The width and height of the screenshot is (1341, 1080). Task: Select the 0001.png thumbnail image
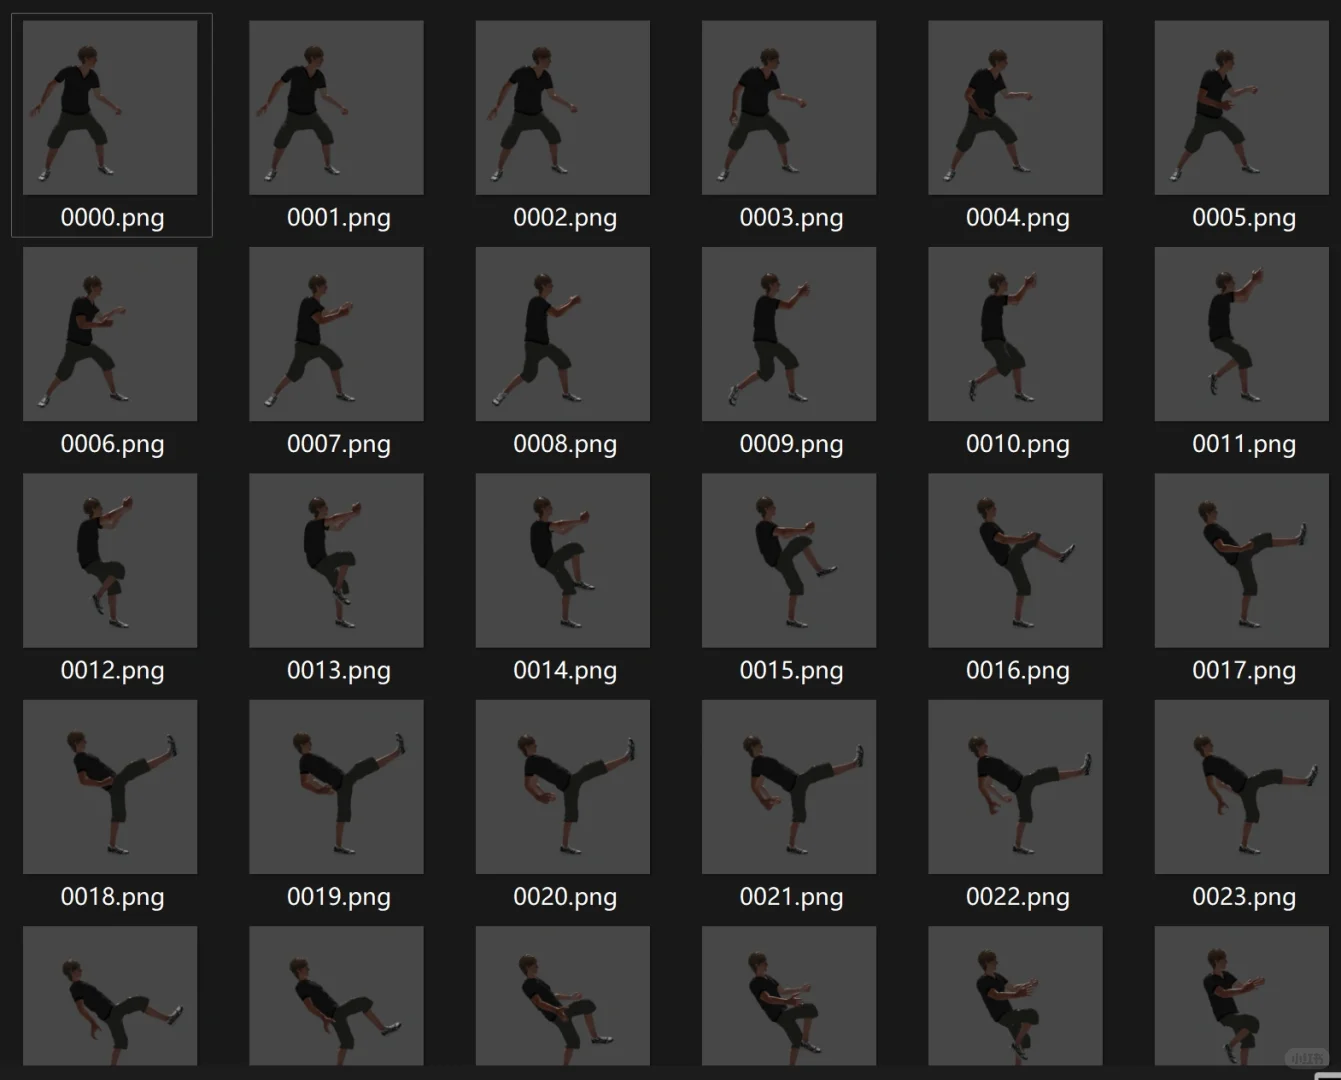click(x=336, y=108)
